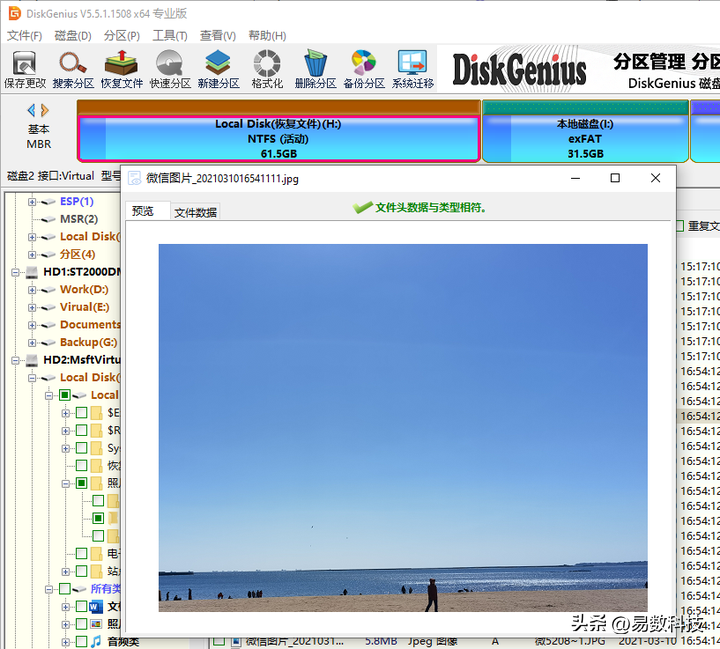Click the beach photo preview image
The width and height of the screenshot is (720, 649).
[403, 428]
